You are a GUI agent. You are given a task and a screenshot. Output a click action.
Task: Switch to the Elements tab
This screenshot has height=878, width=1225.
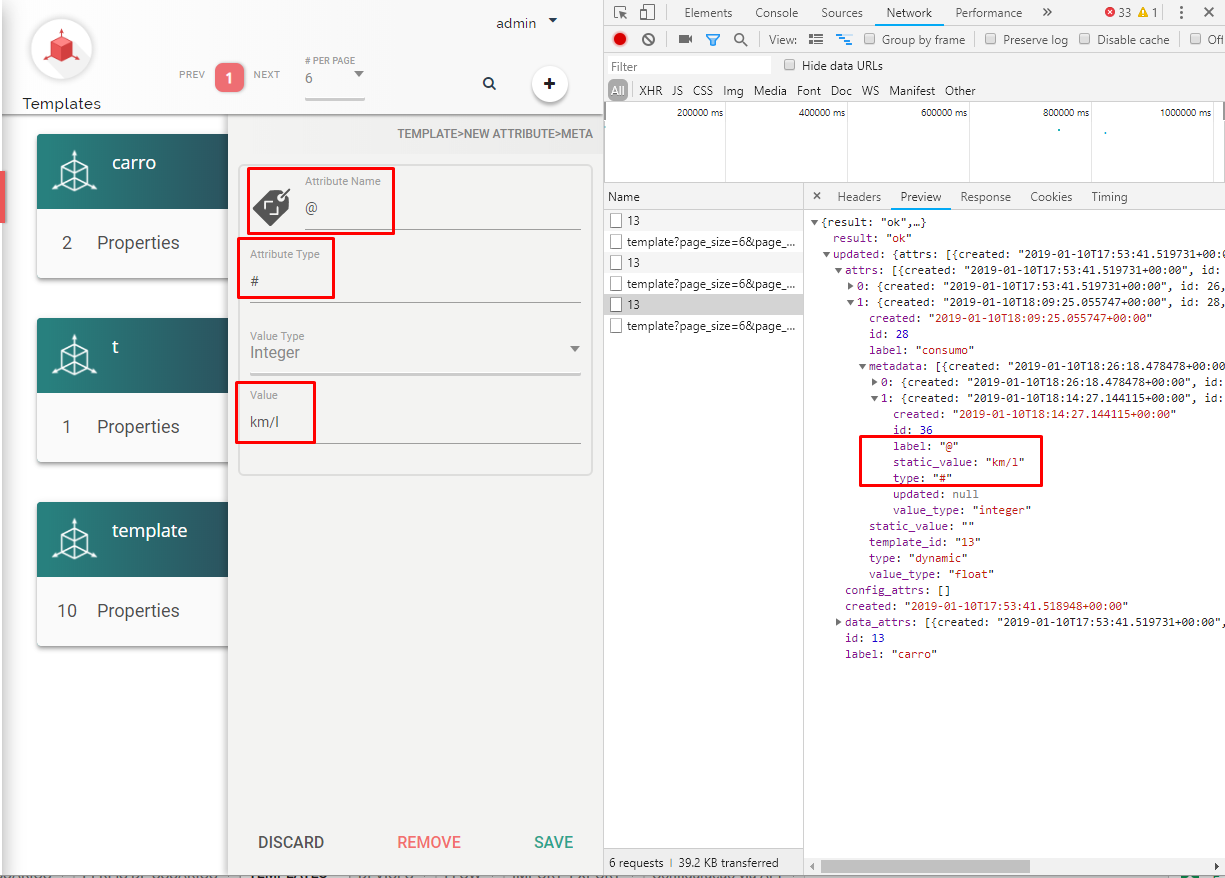[708, 13]
